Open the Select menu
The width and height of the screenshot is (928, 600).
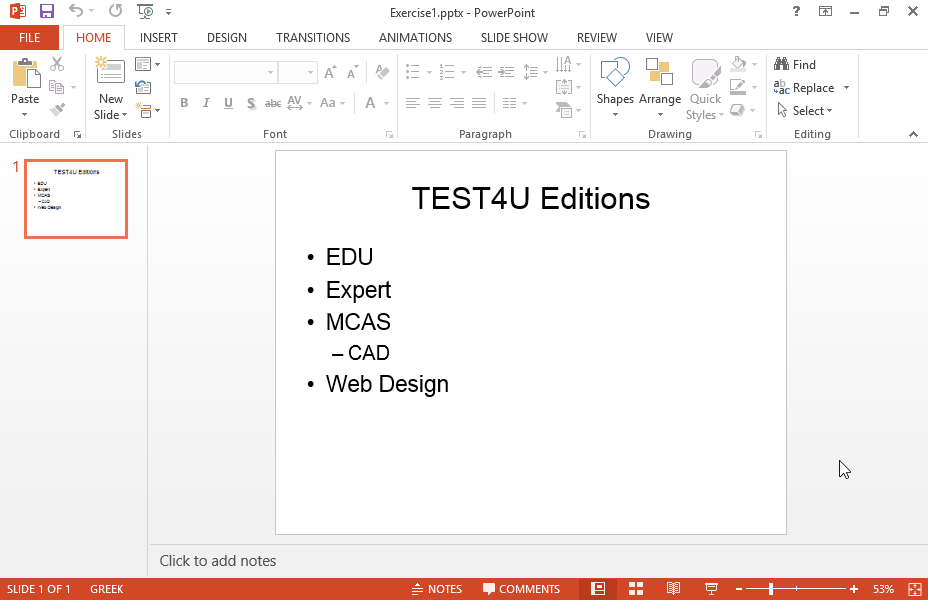805,111
